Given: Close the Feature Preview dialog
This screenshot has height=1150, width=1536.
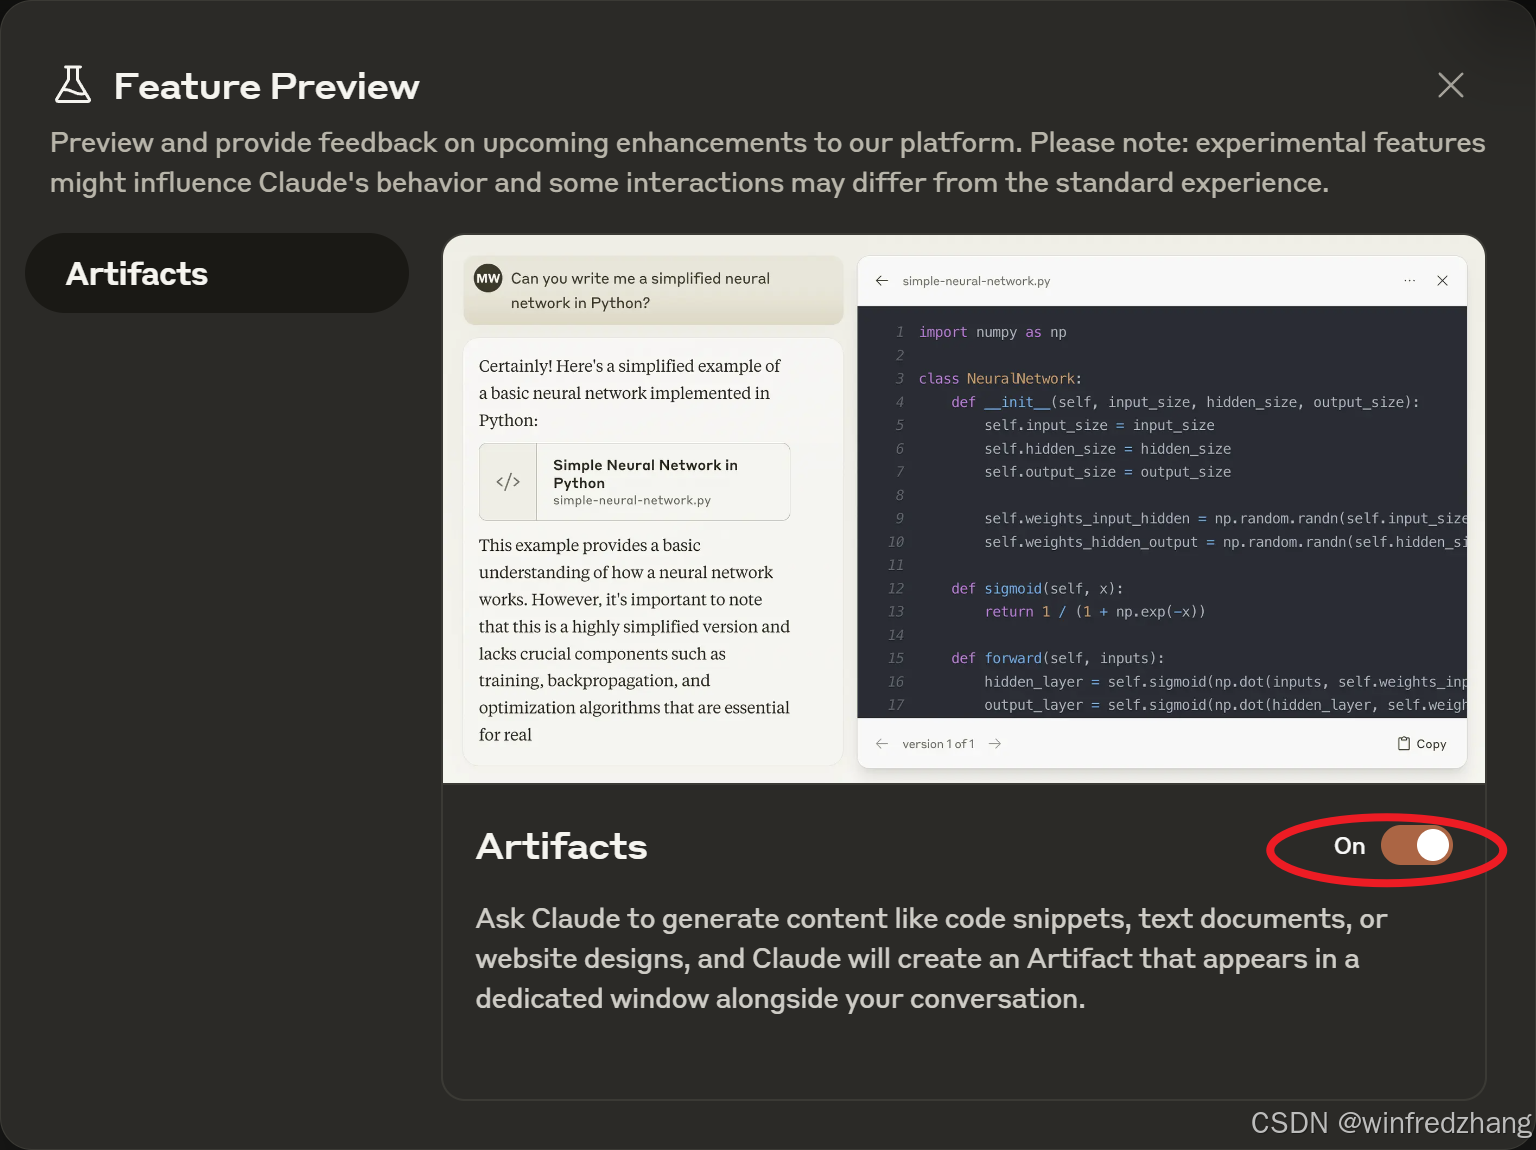Looking at the screenshot, I should [1450, 85].
